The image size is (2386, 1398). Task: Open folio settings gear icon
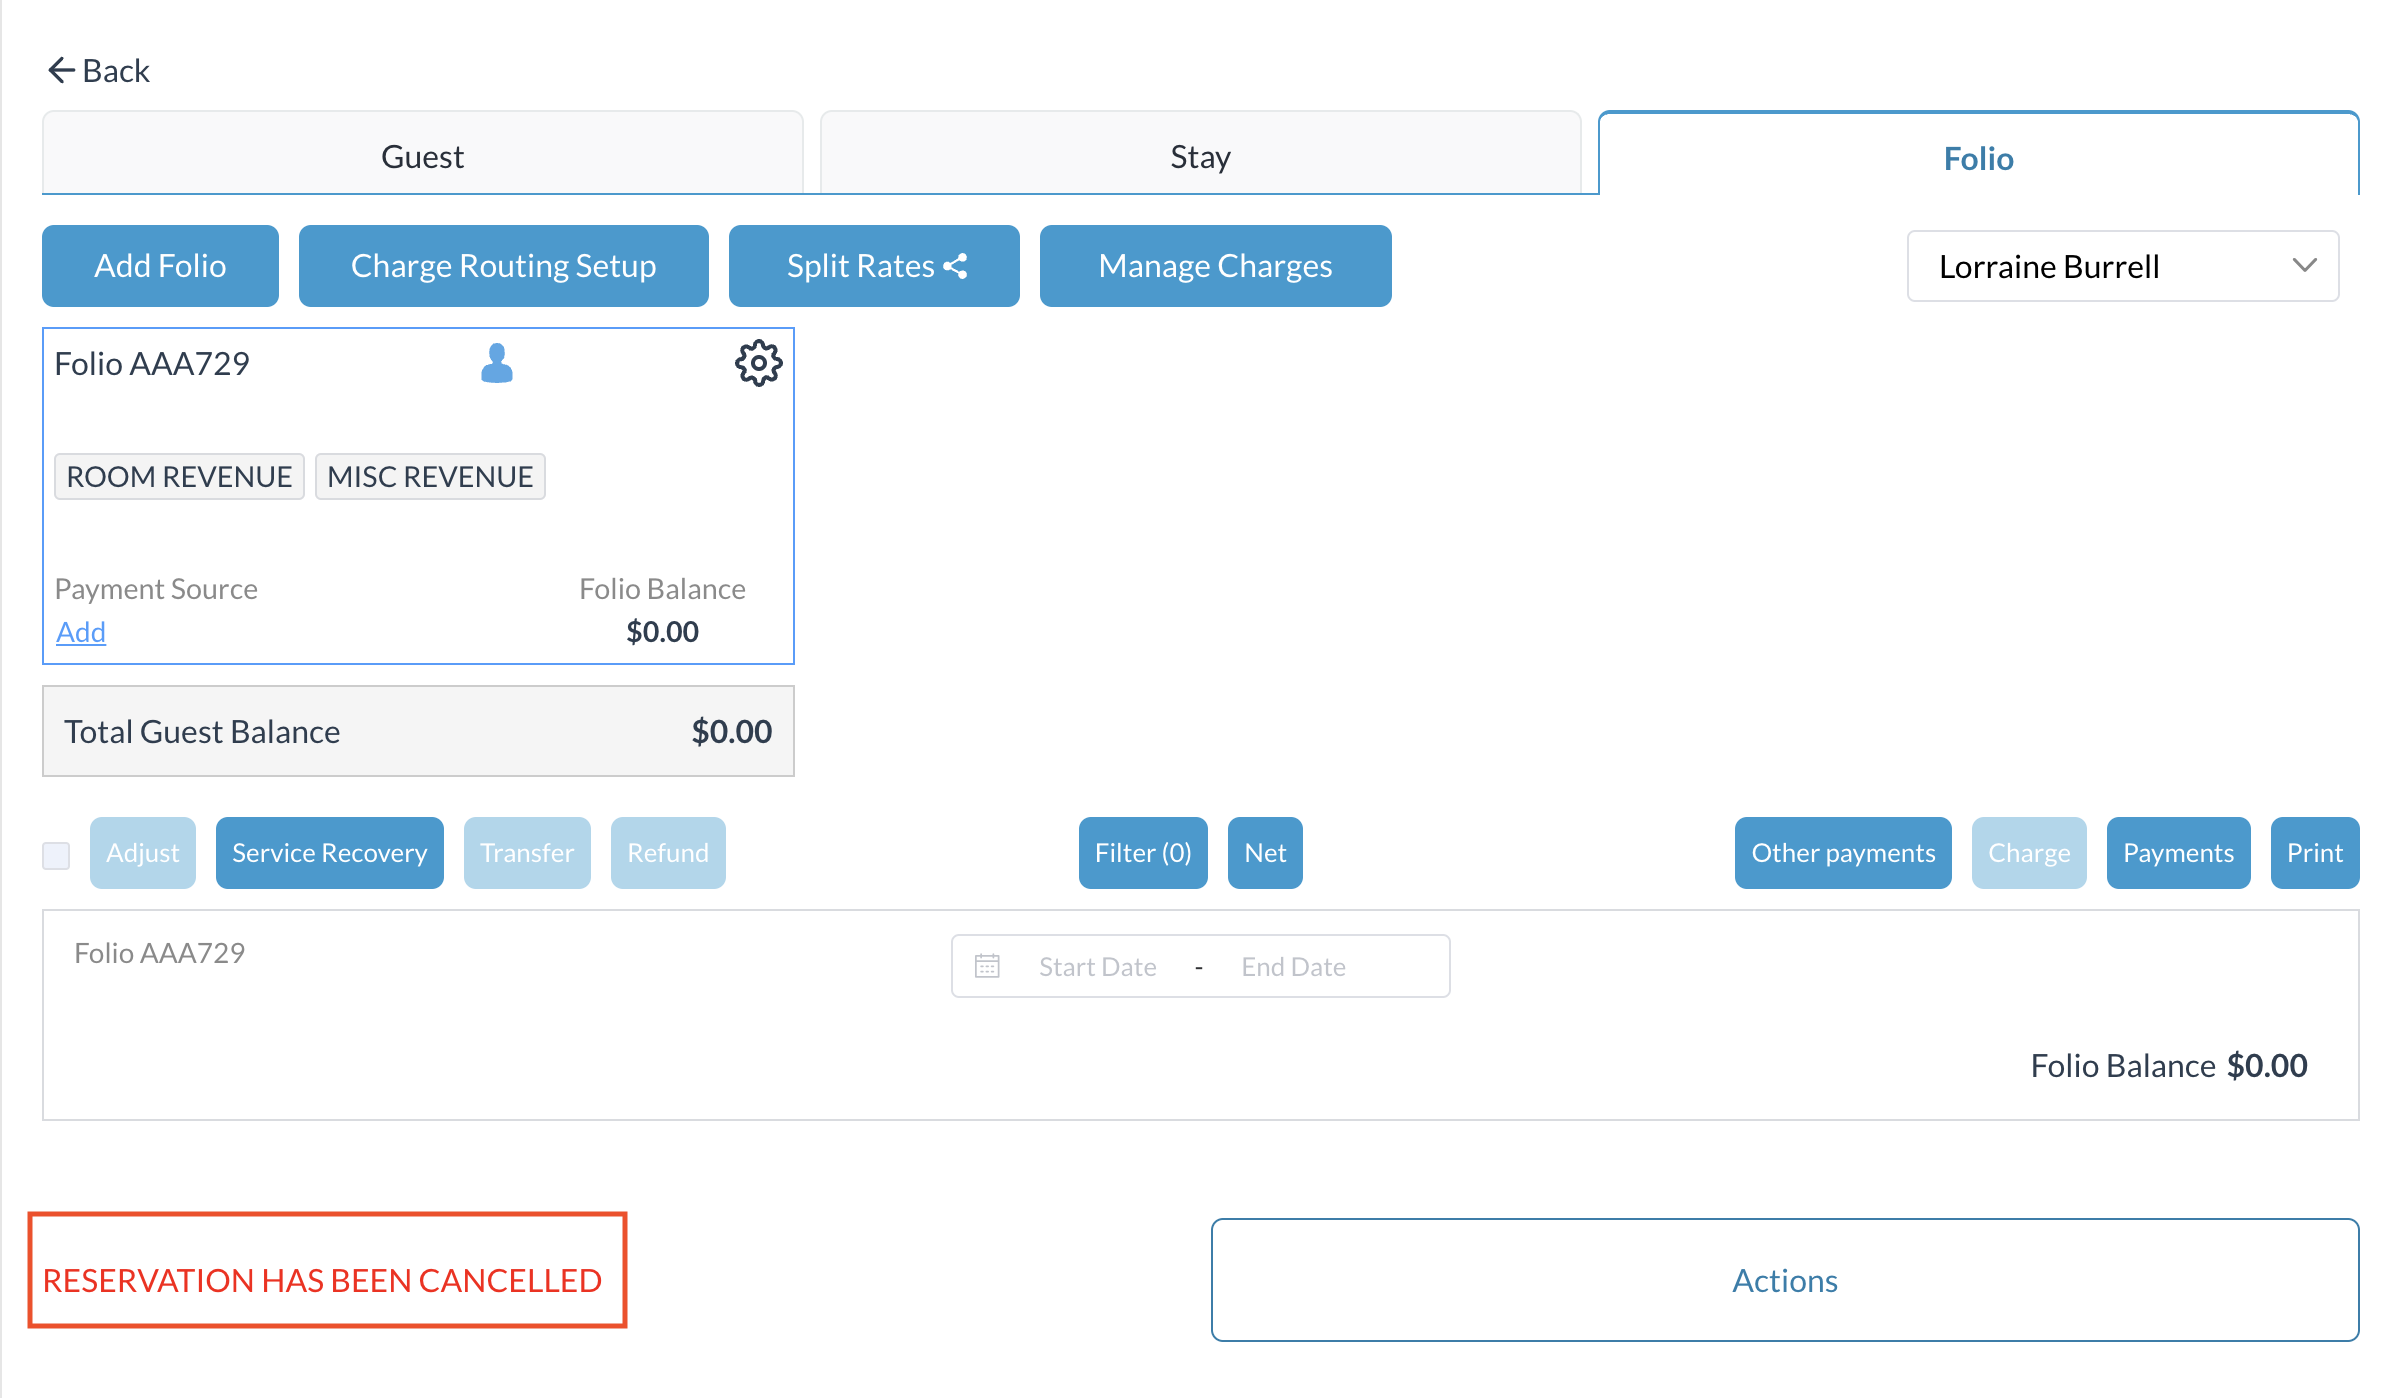click(x=758, y=363)
